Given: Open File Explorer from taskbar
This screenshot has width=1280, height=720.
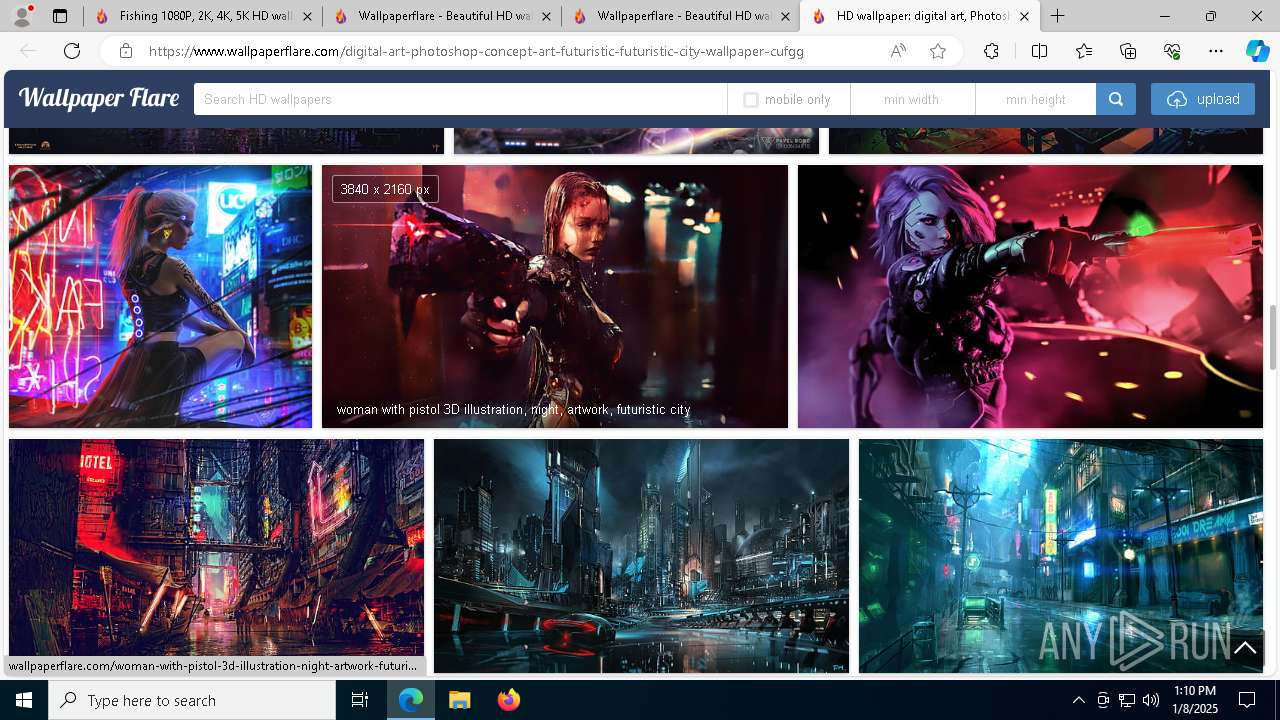Looking at the screenshot, I should (x=459, y=700).
